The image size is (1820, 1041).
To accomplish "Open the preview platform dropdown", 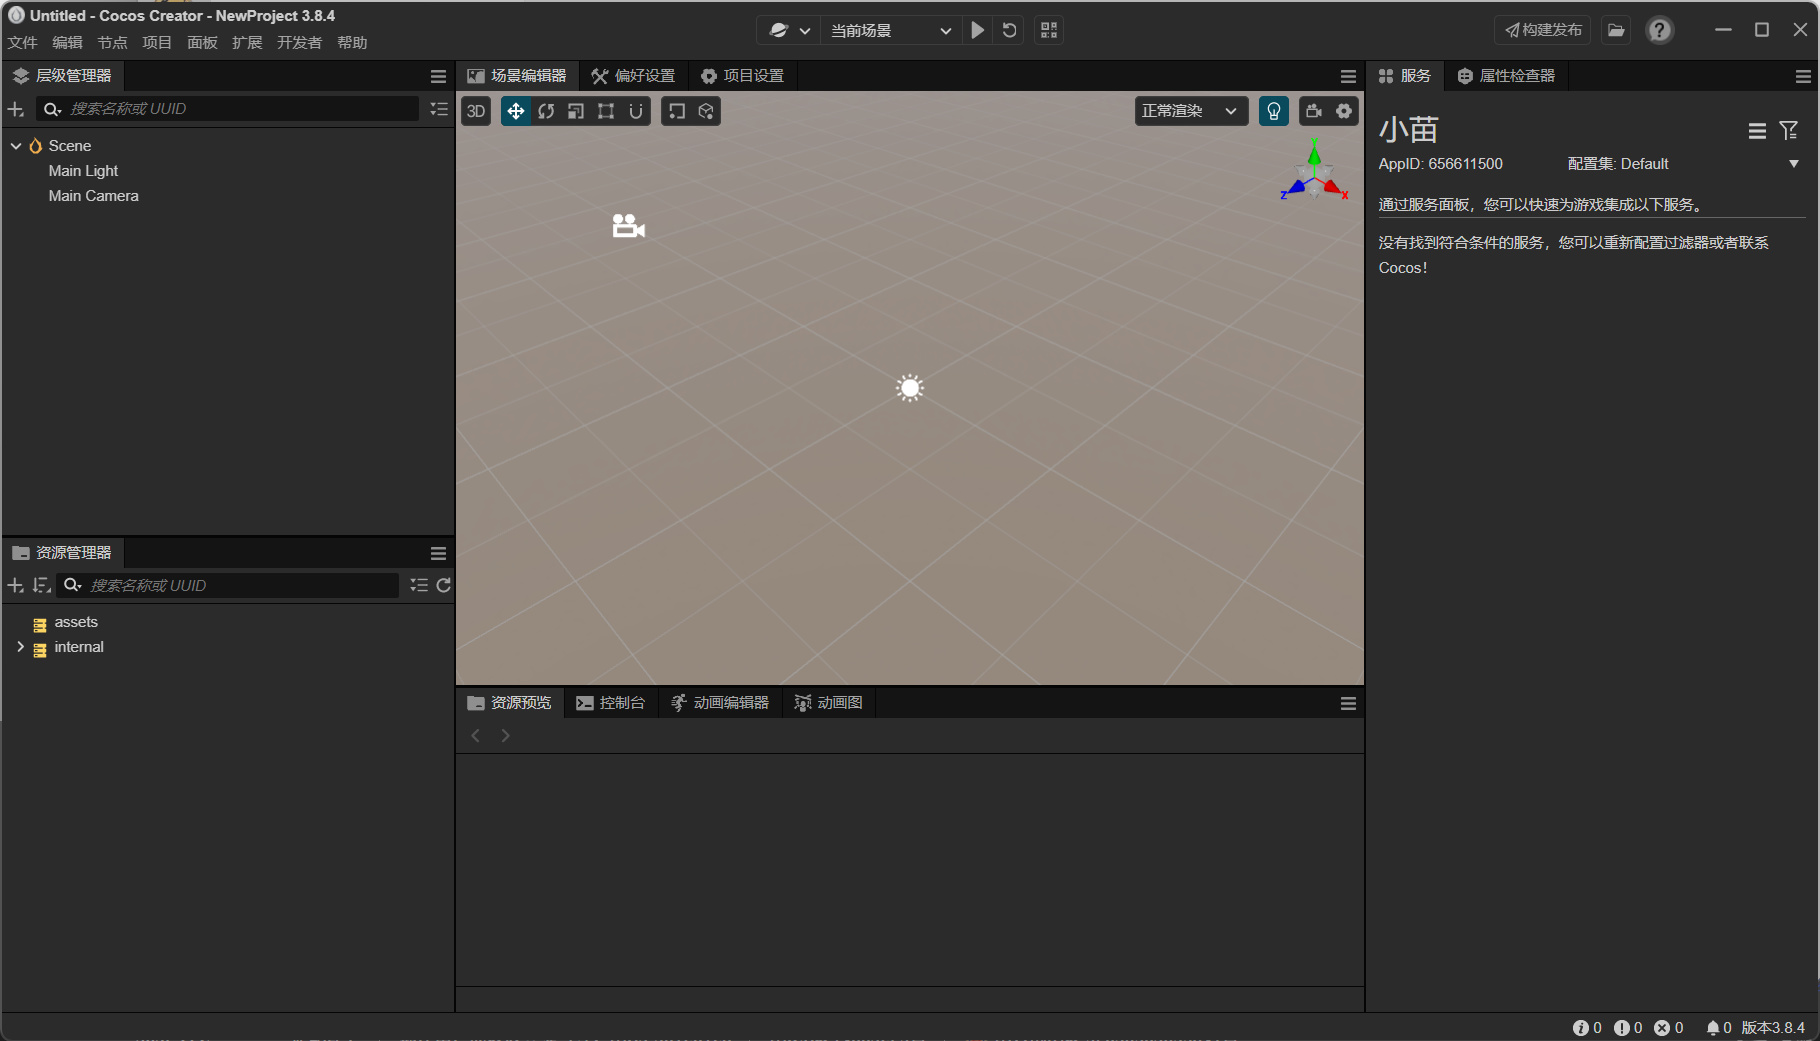I will (789, 30).
